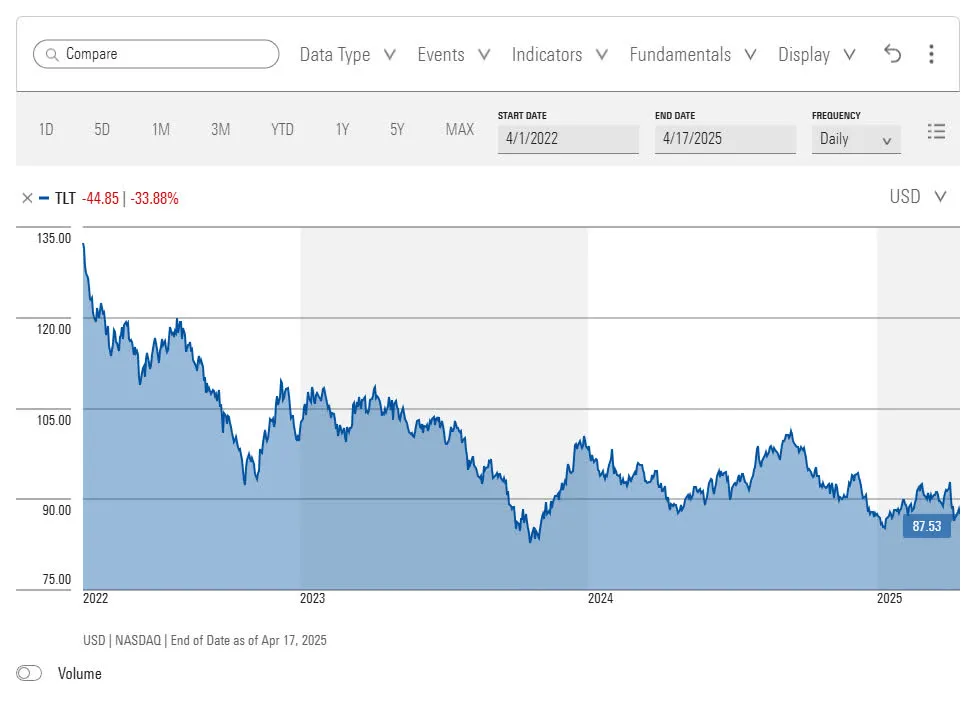Image resolution: width=976 pixels, height=706 pixels.
Task: Select the MAX time range
Action: [459, 129]
